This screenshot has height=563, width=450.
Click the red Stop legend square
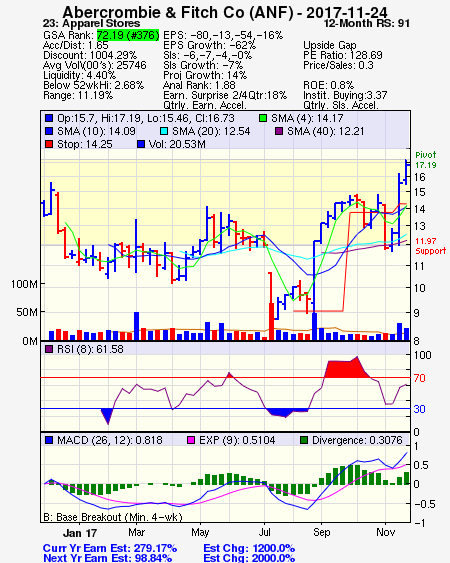[x=49, y=144]
